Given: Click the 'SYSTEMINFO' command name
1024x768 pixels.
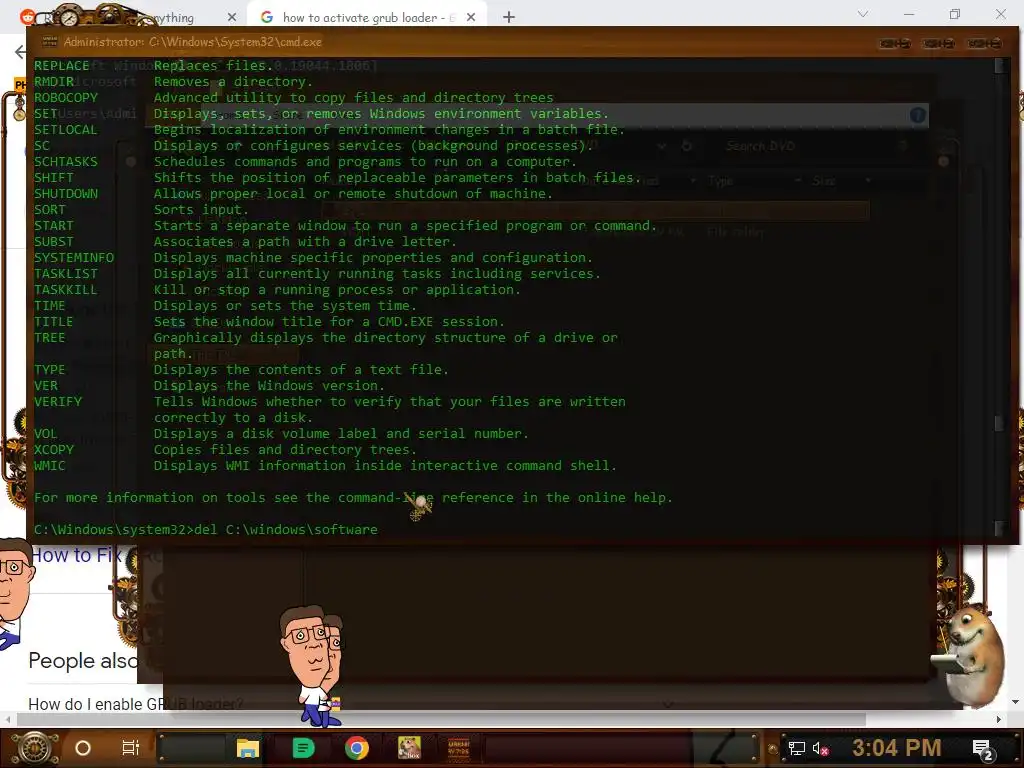Looking at the screenshot, I should (74, 258).
